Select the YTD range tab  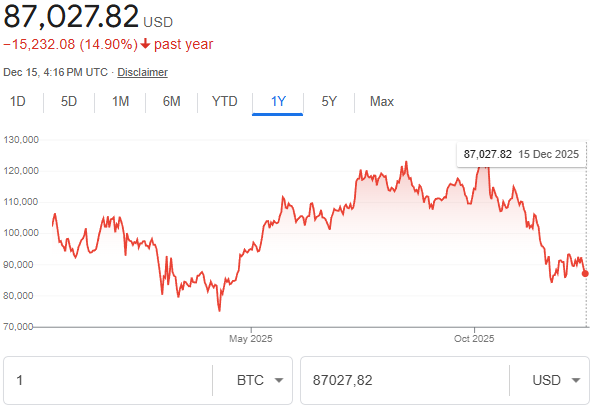pos(225,101)
